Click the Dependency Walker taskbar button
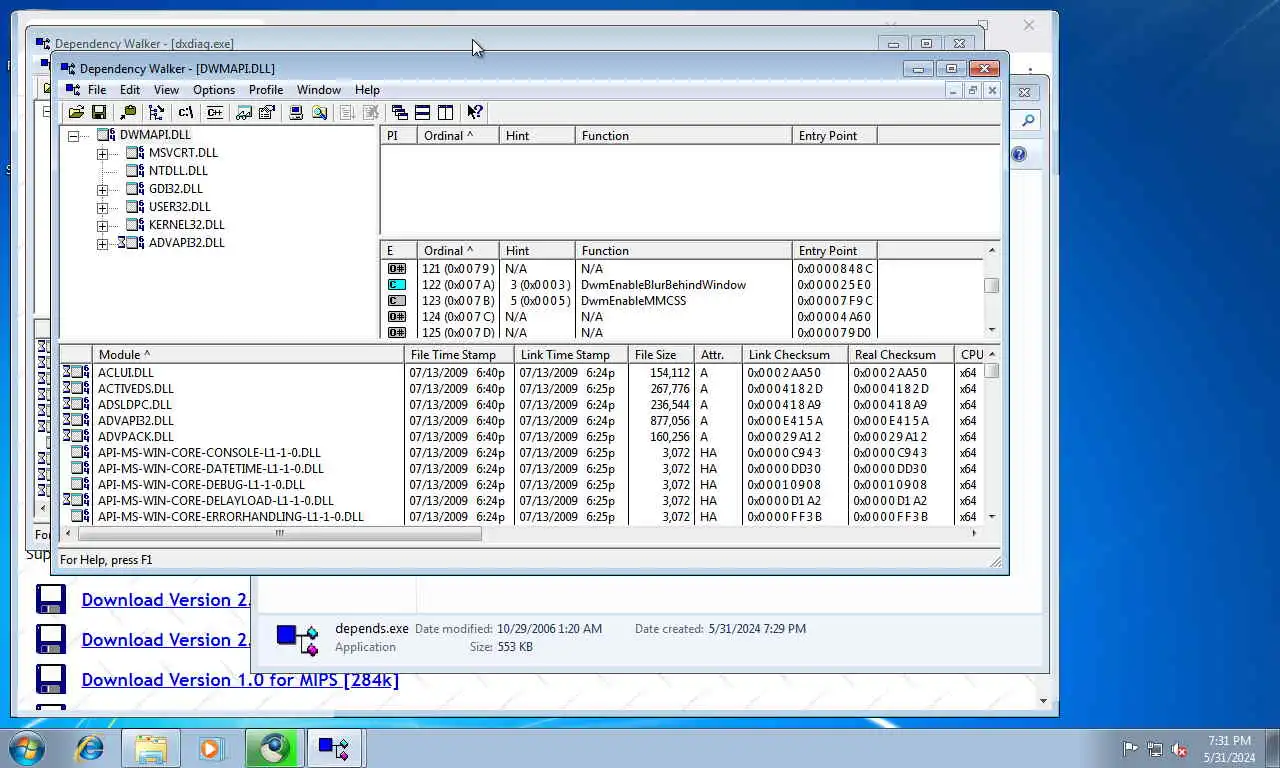The image size is (1280, 768). coord(334,748)
